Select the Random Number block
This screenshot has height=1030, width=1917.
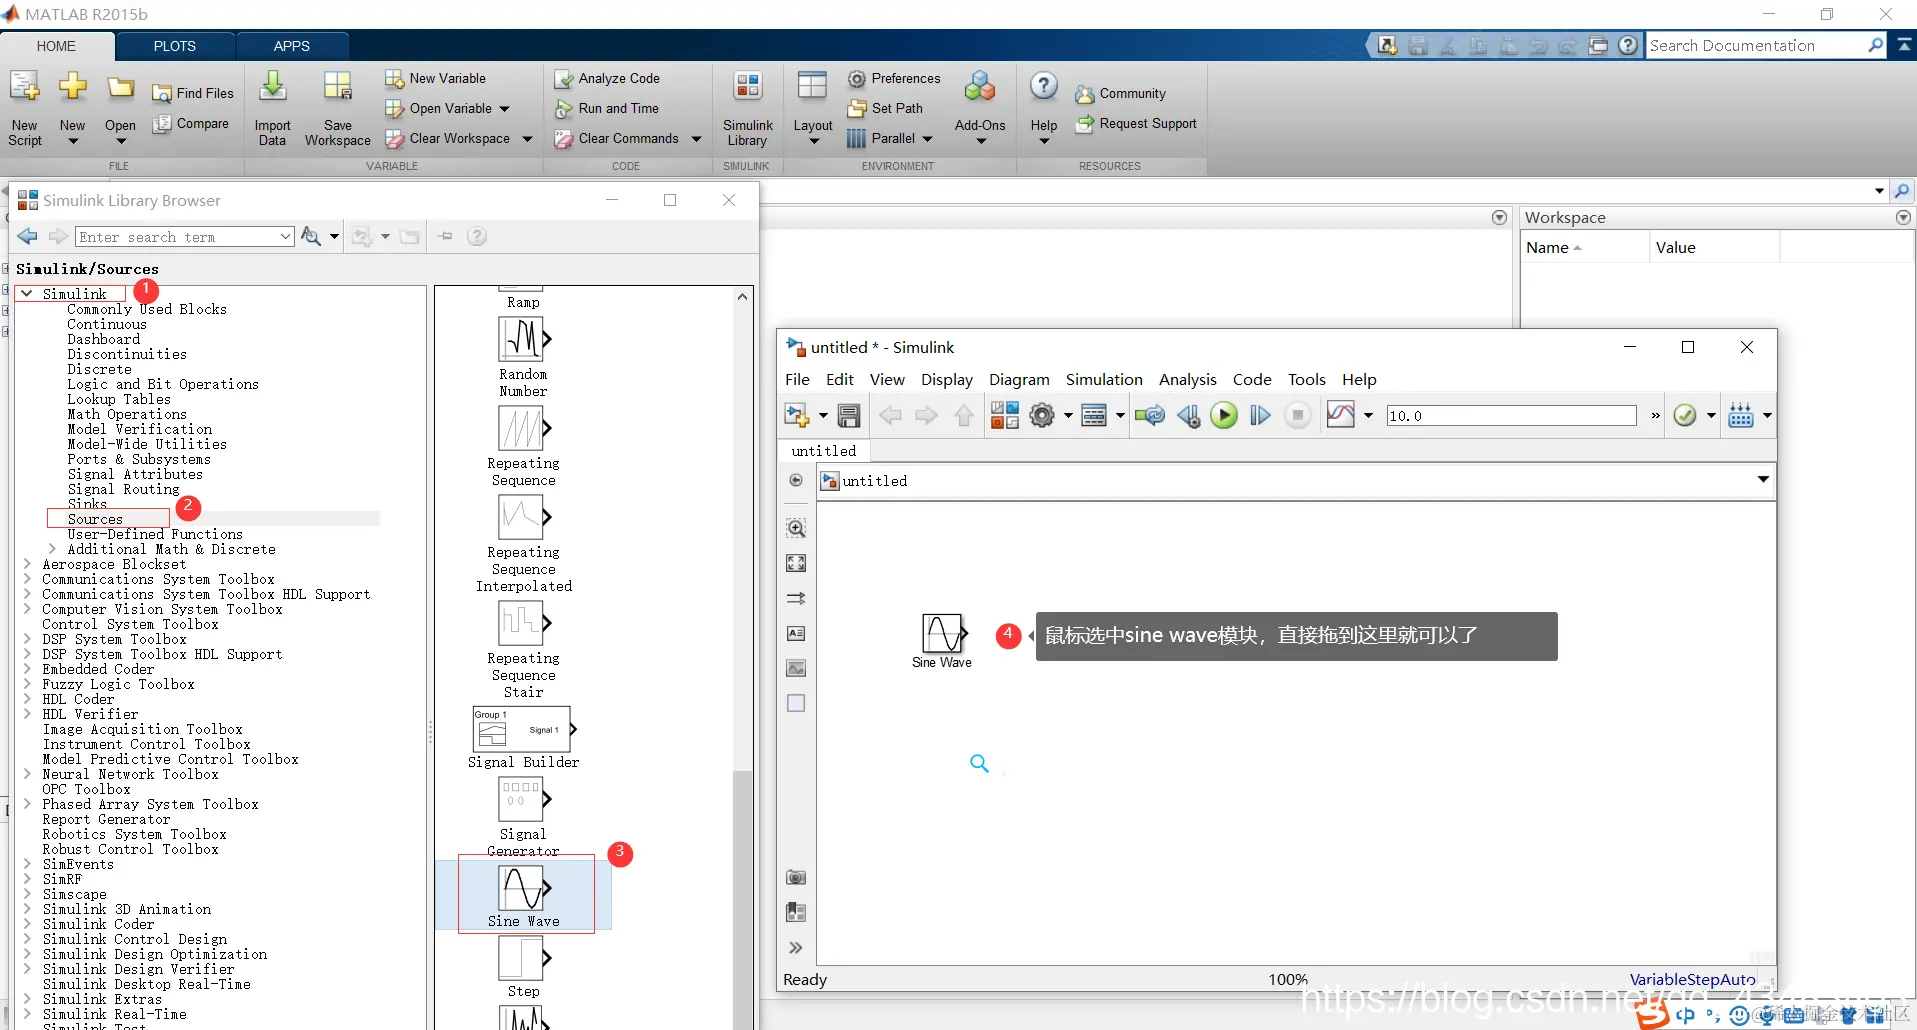tap(523, 356)
